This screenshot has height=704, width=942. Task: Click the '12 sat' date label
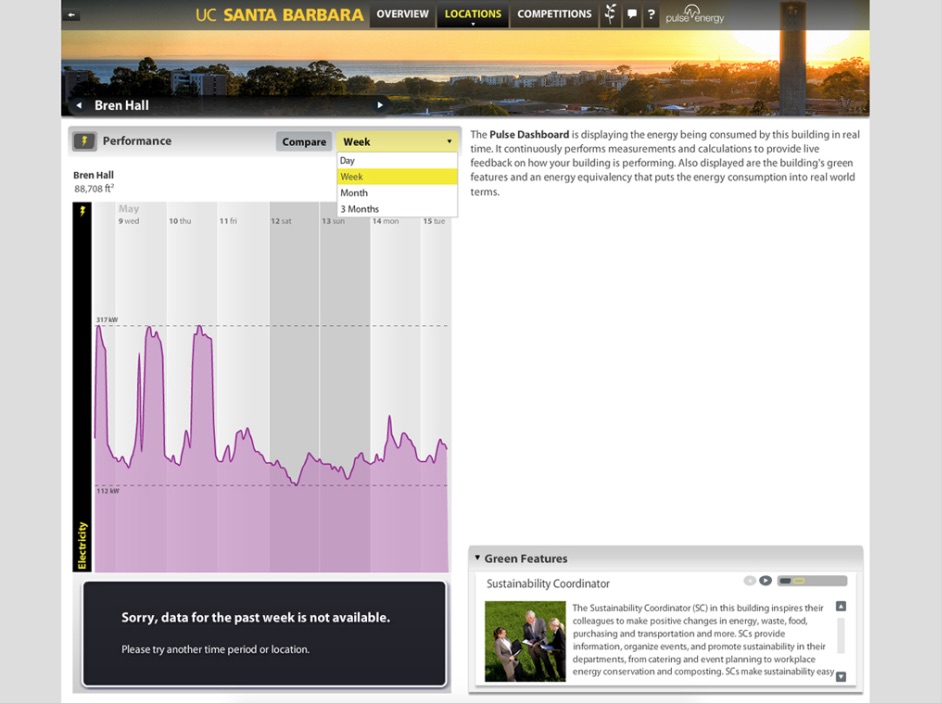[x=281, y=221]
